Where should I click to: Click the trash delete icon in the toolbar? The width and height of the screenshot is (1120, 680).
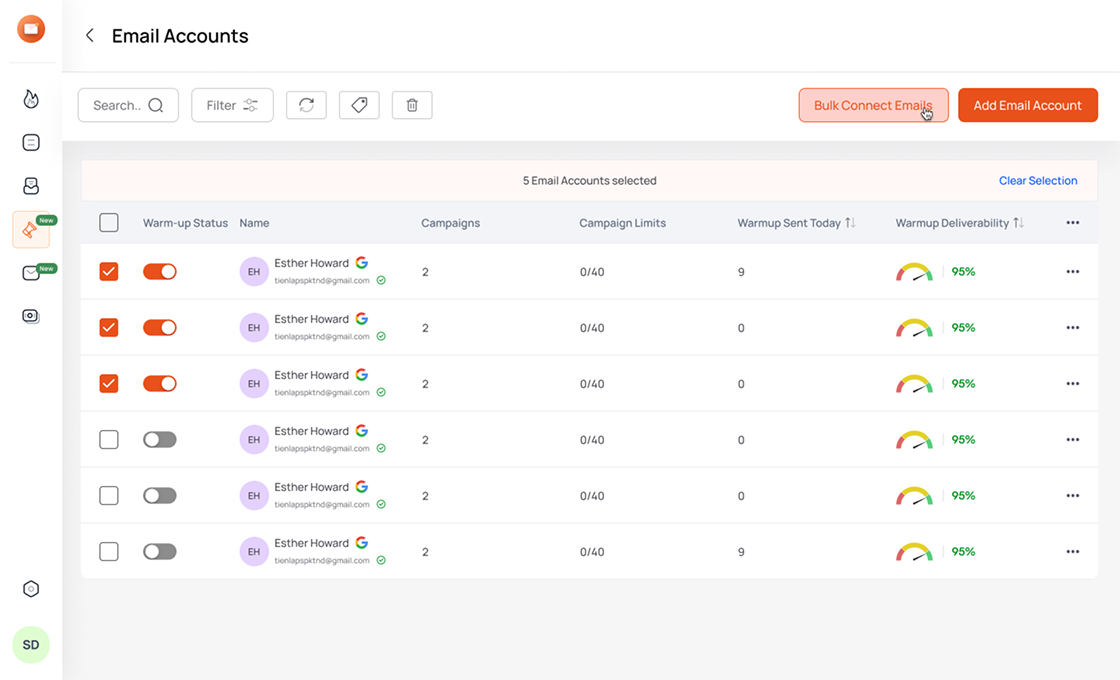[x=411, y=105]
